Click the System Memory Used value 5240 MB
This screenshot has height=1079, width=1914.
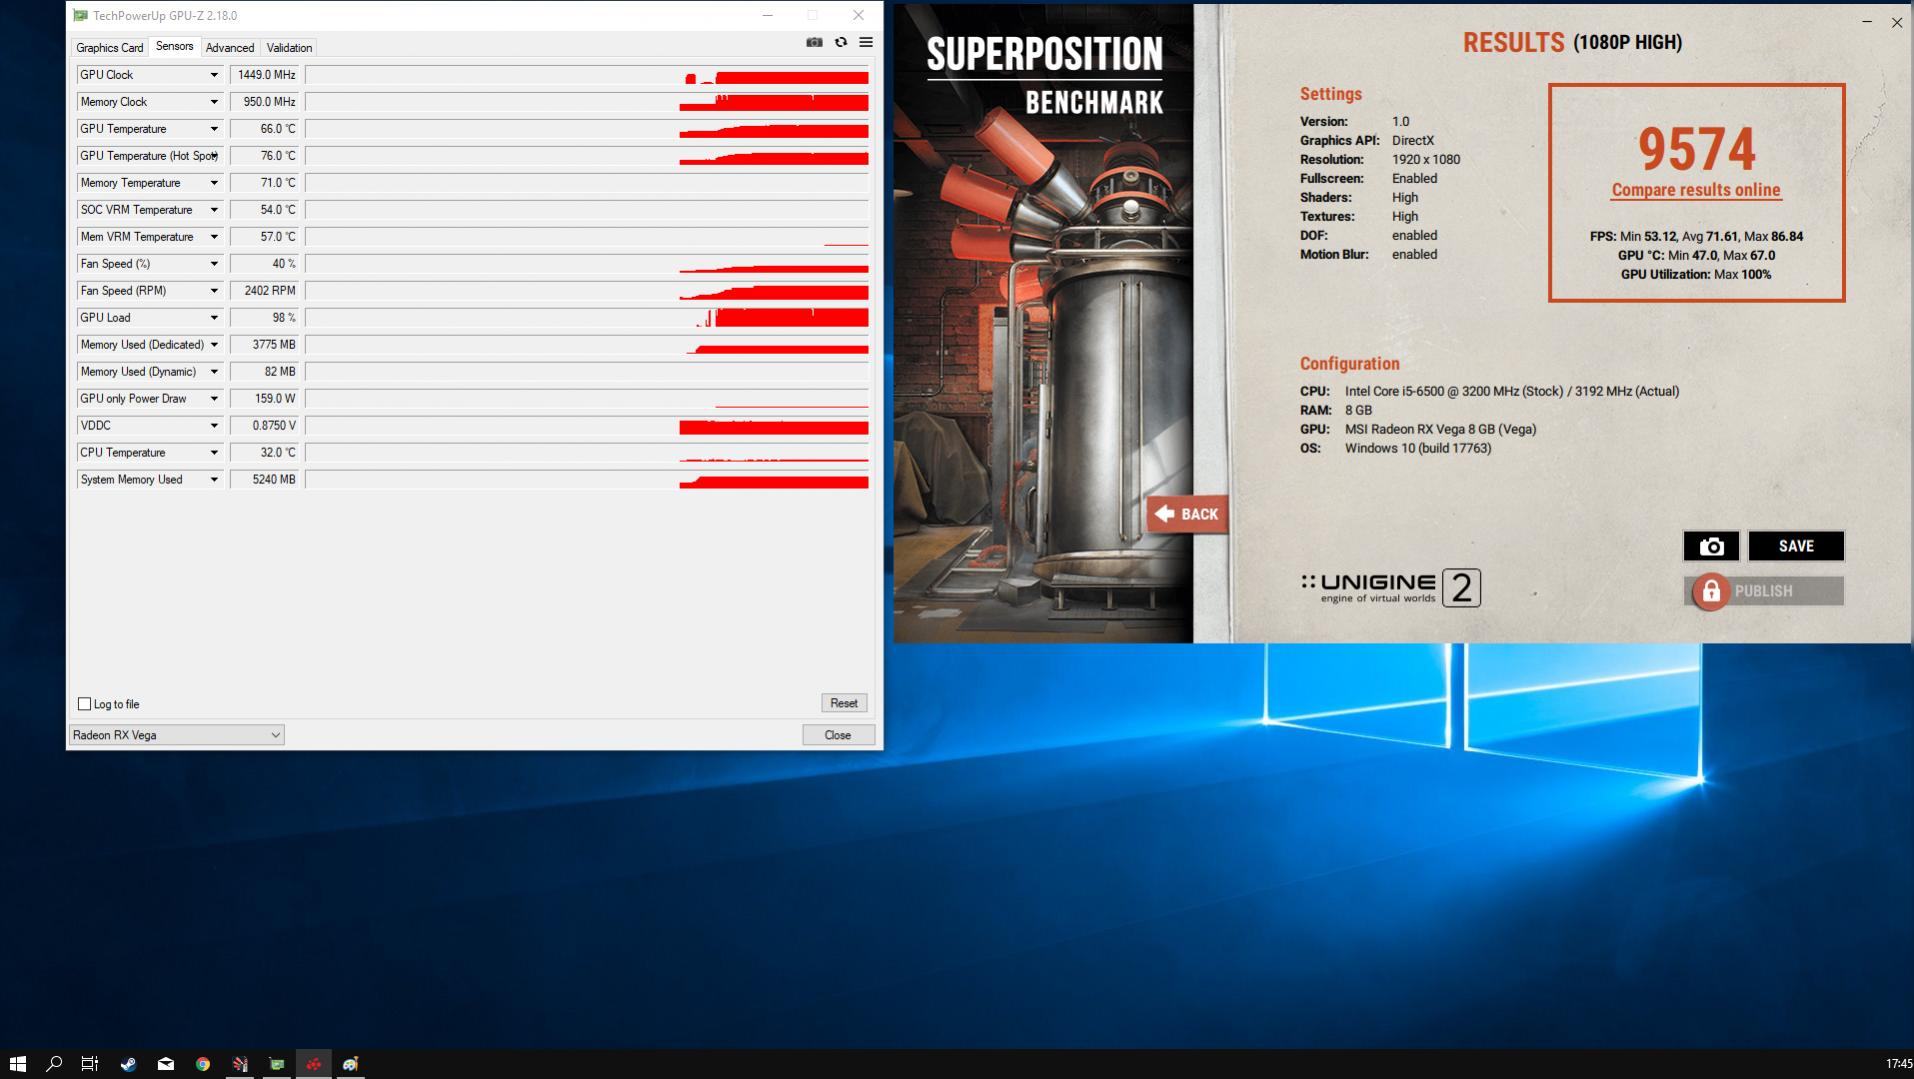pos(265,480)
